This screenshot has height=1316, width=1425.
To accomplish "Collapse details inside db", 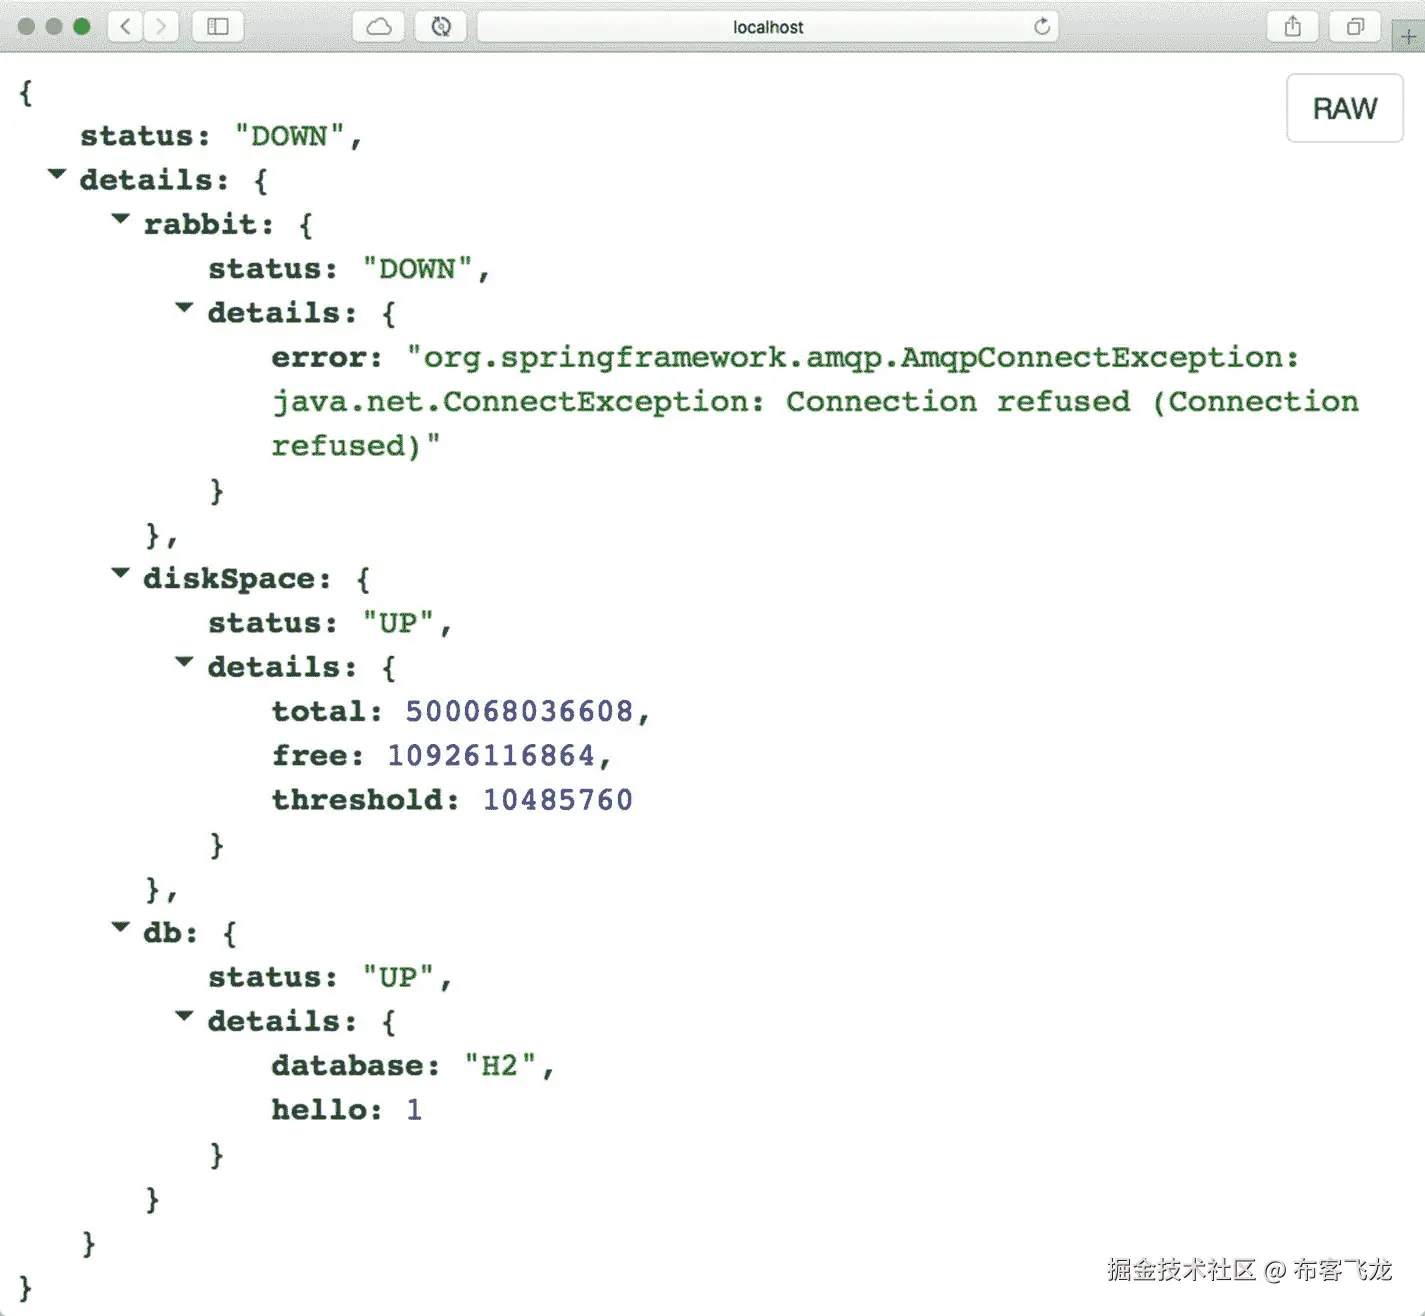I will pos(184,1015).
